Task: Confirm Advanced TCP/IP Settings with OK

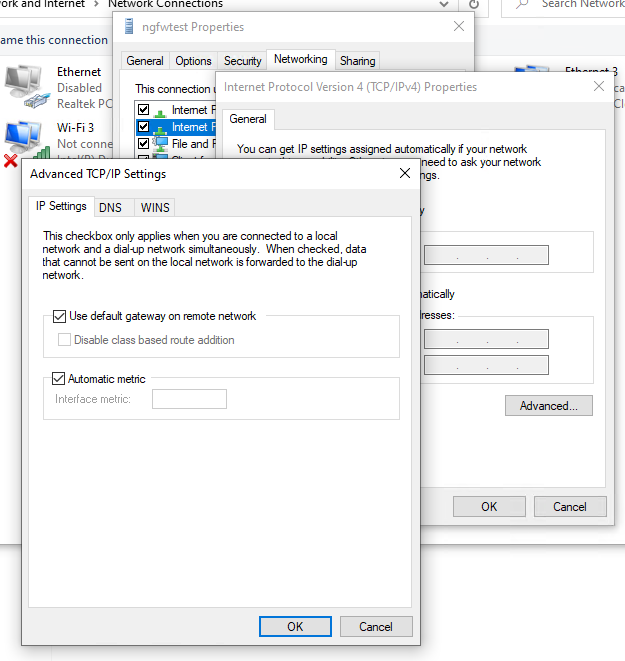Action: tap(295, 627)
